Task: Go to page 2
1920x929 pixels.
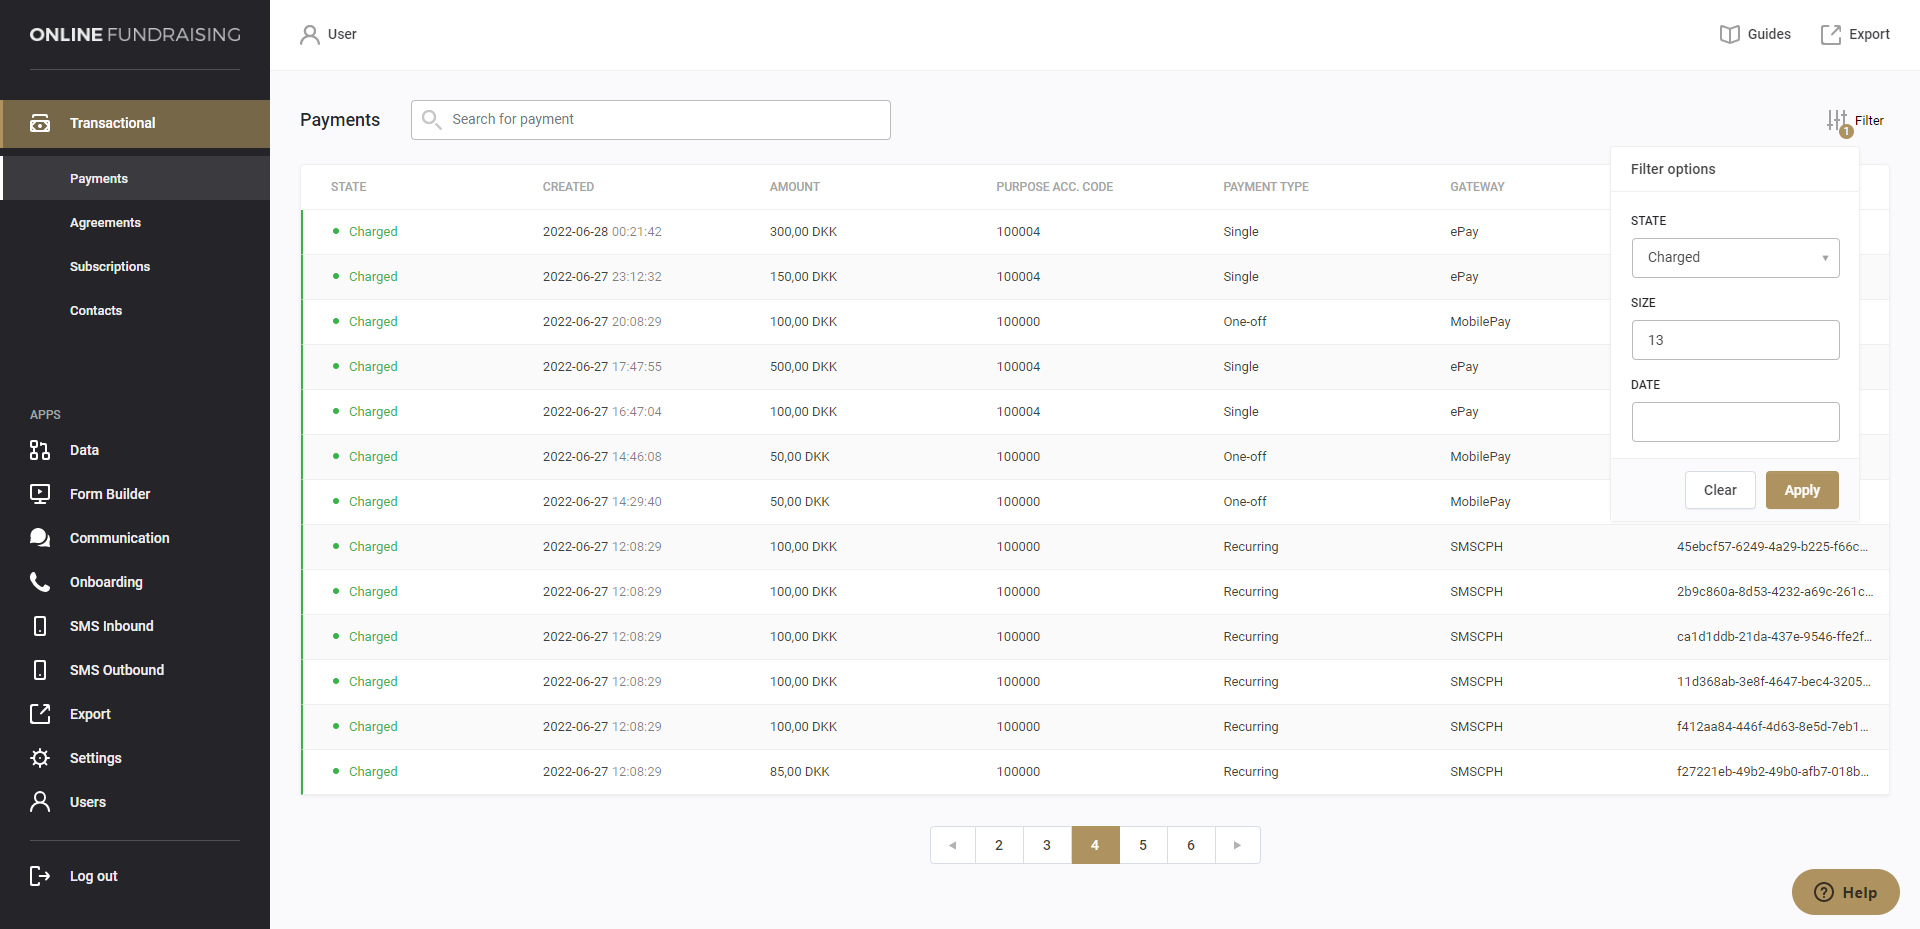Action: (x=999, y=845)
